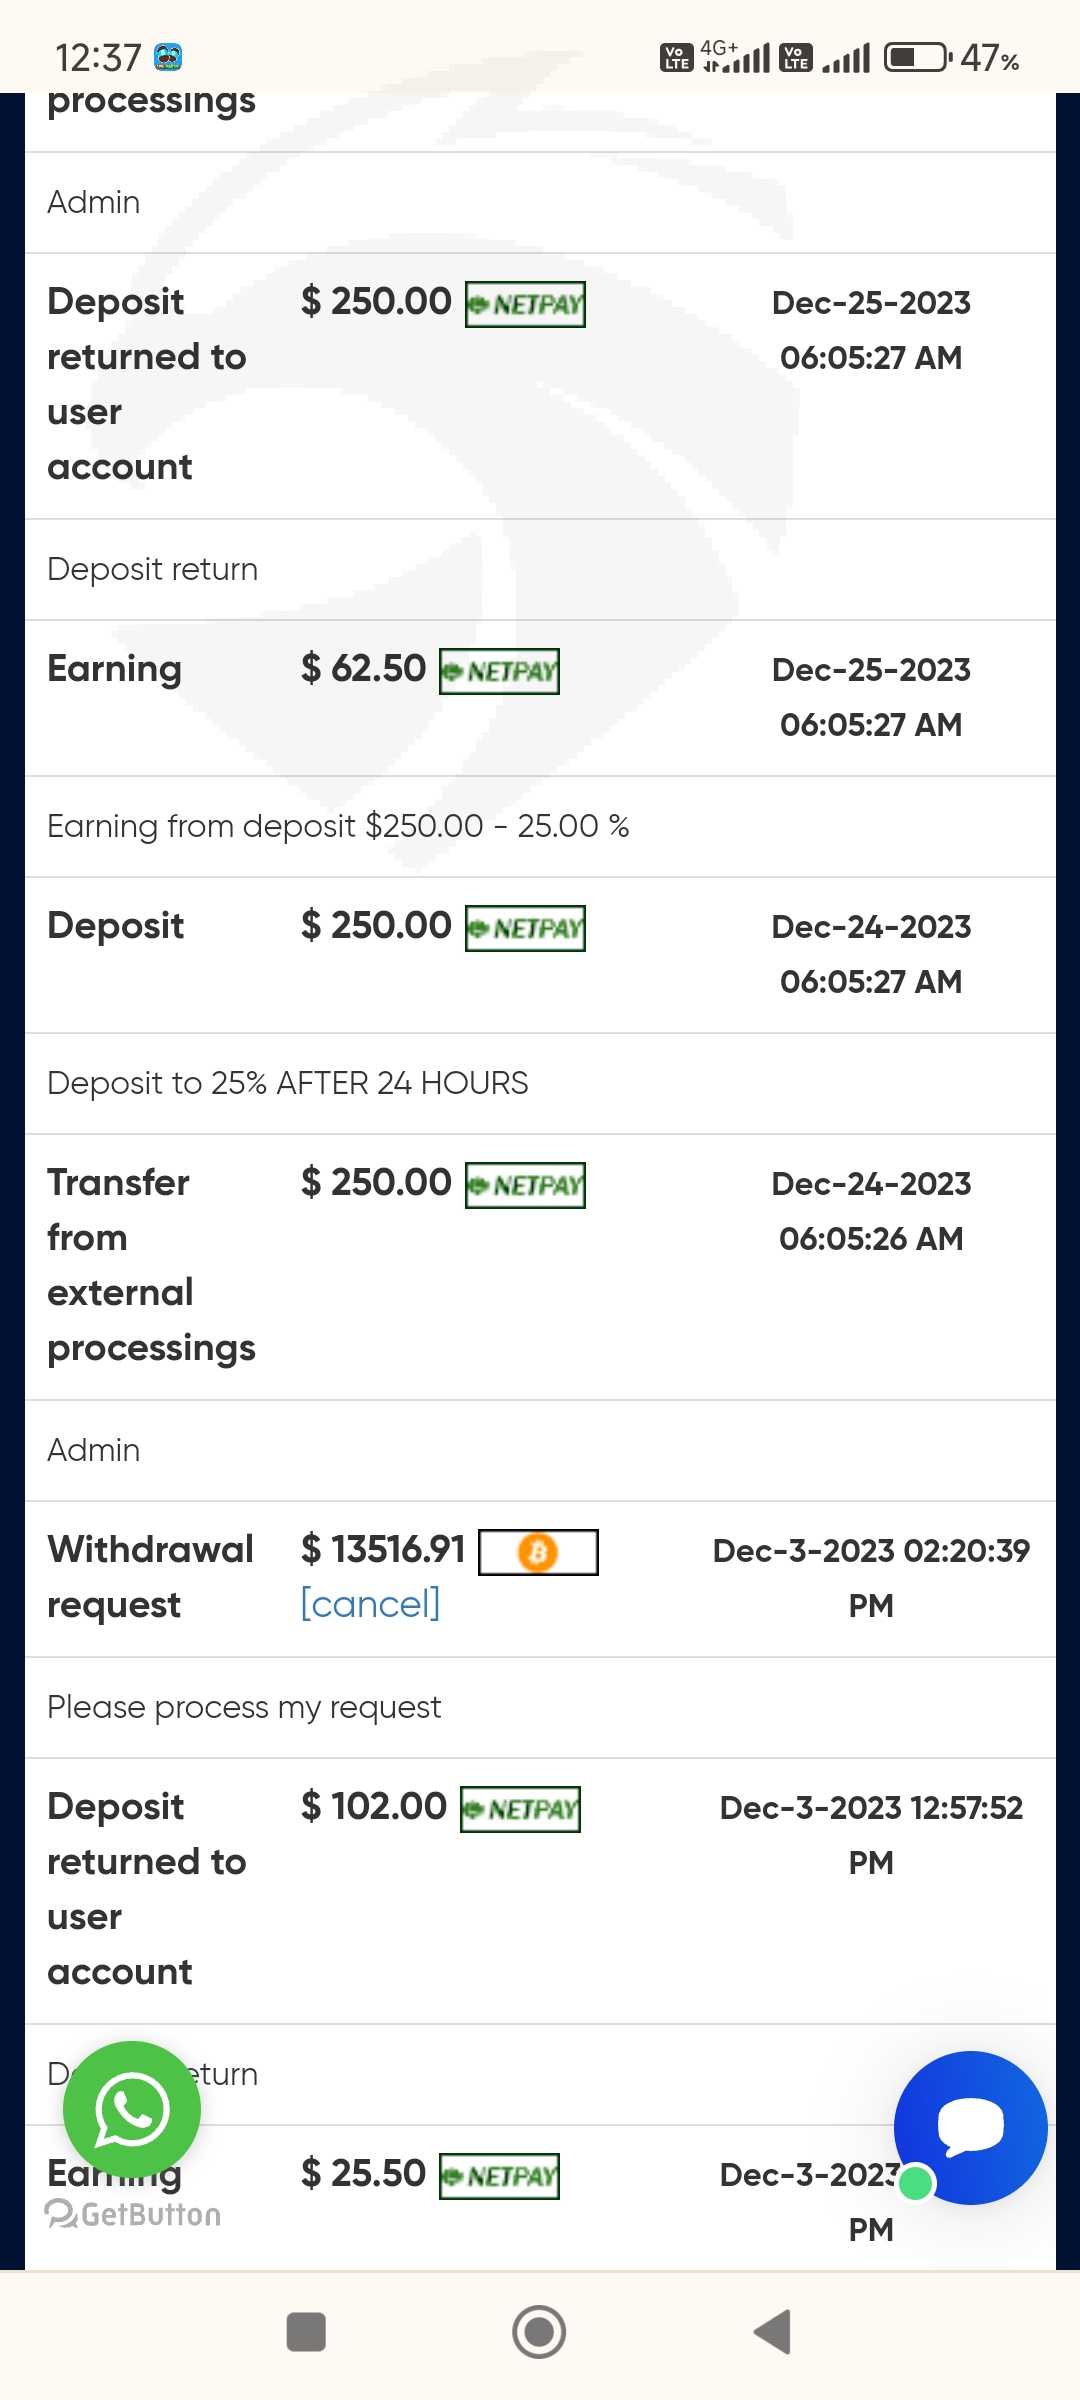Tap the green WhatsApp chat button
The image size is (1080, 2400).
132,2109
